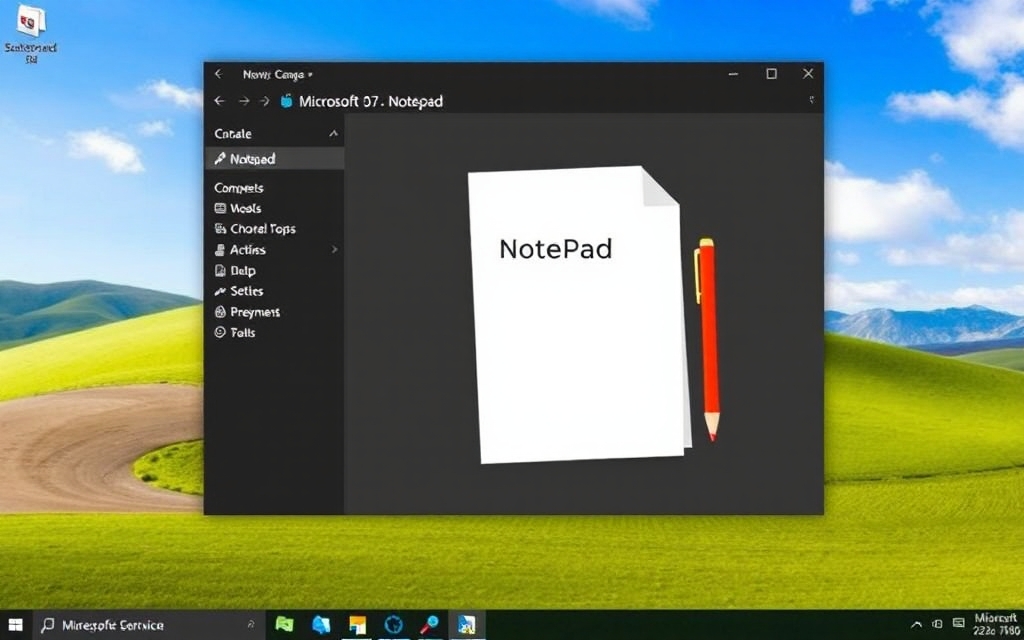
Task: Click the "Compnets" sidebar heading
Action: coord(239,188)
